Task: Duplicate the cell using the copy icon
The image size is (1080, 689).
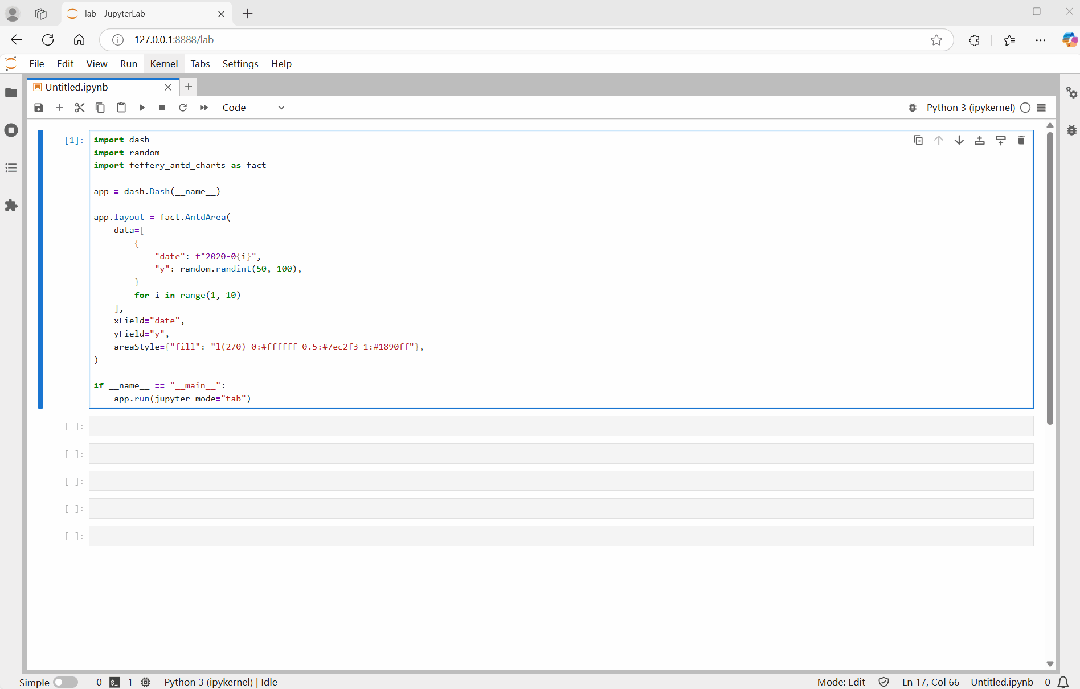Action: (x=918, y=141)
